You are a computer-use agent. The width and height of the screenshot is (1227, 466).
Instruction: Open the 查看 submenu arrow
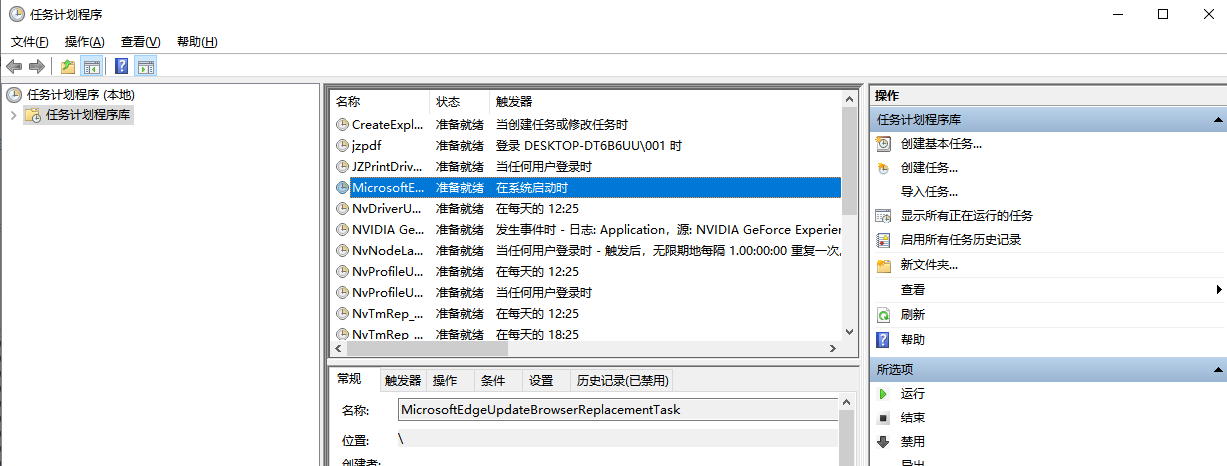1219,290
